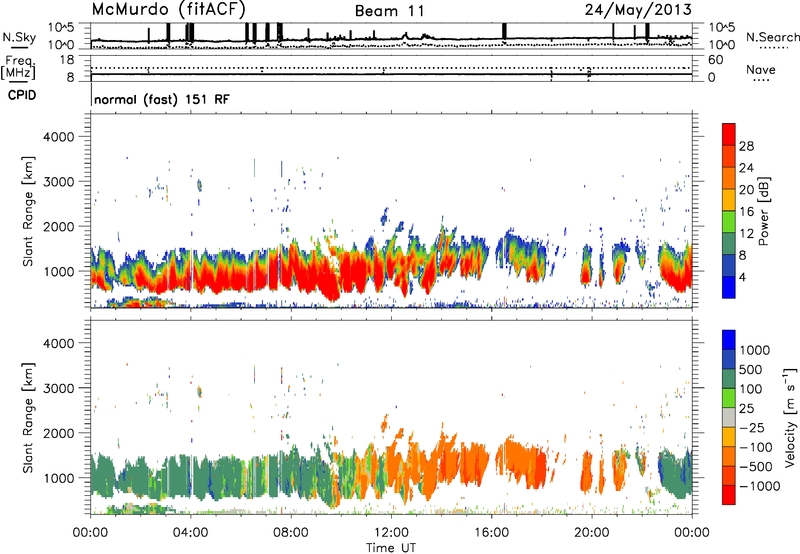This screenshot has height=554, width=800.
Task: Pick the 4–8 dB dark blue Power swatch
Action: click(729, 266)
